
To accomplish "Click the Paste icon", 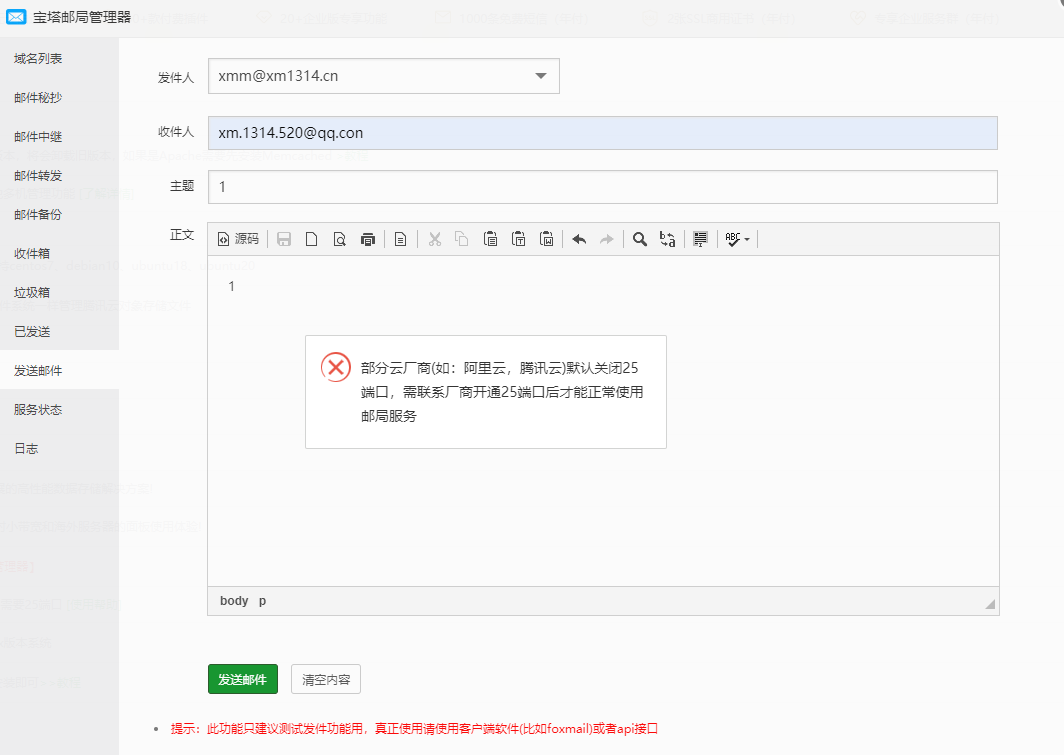I will pyautogui.click(x=491, y=239).
